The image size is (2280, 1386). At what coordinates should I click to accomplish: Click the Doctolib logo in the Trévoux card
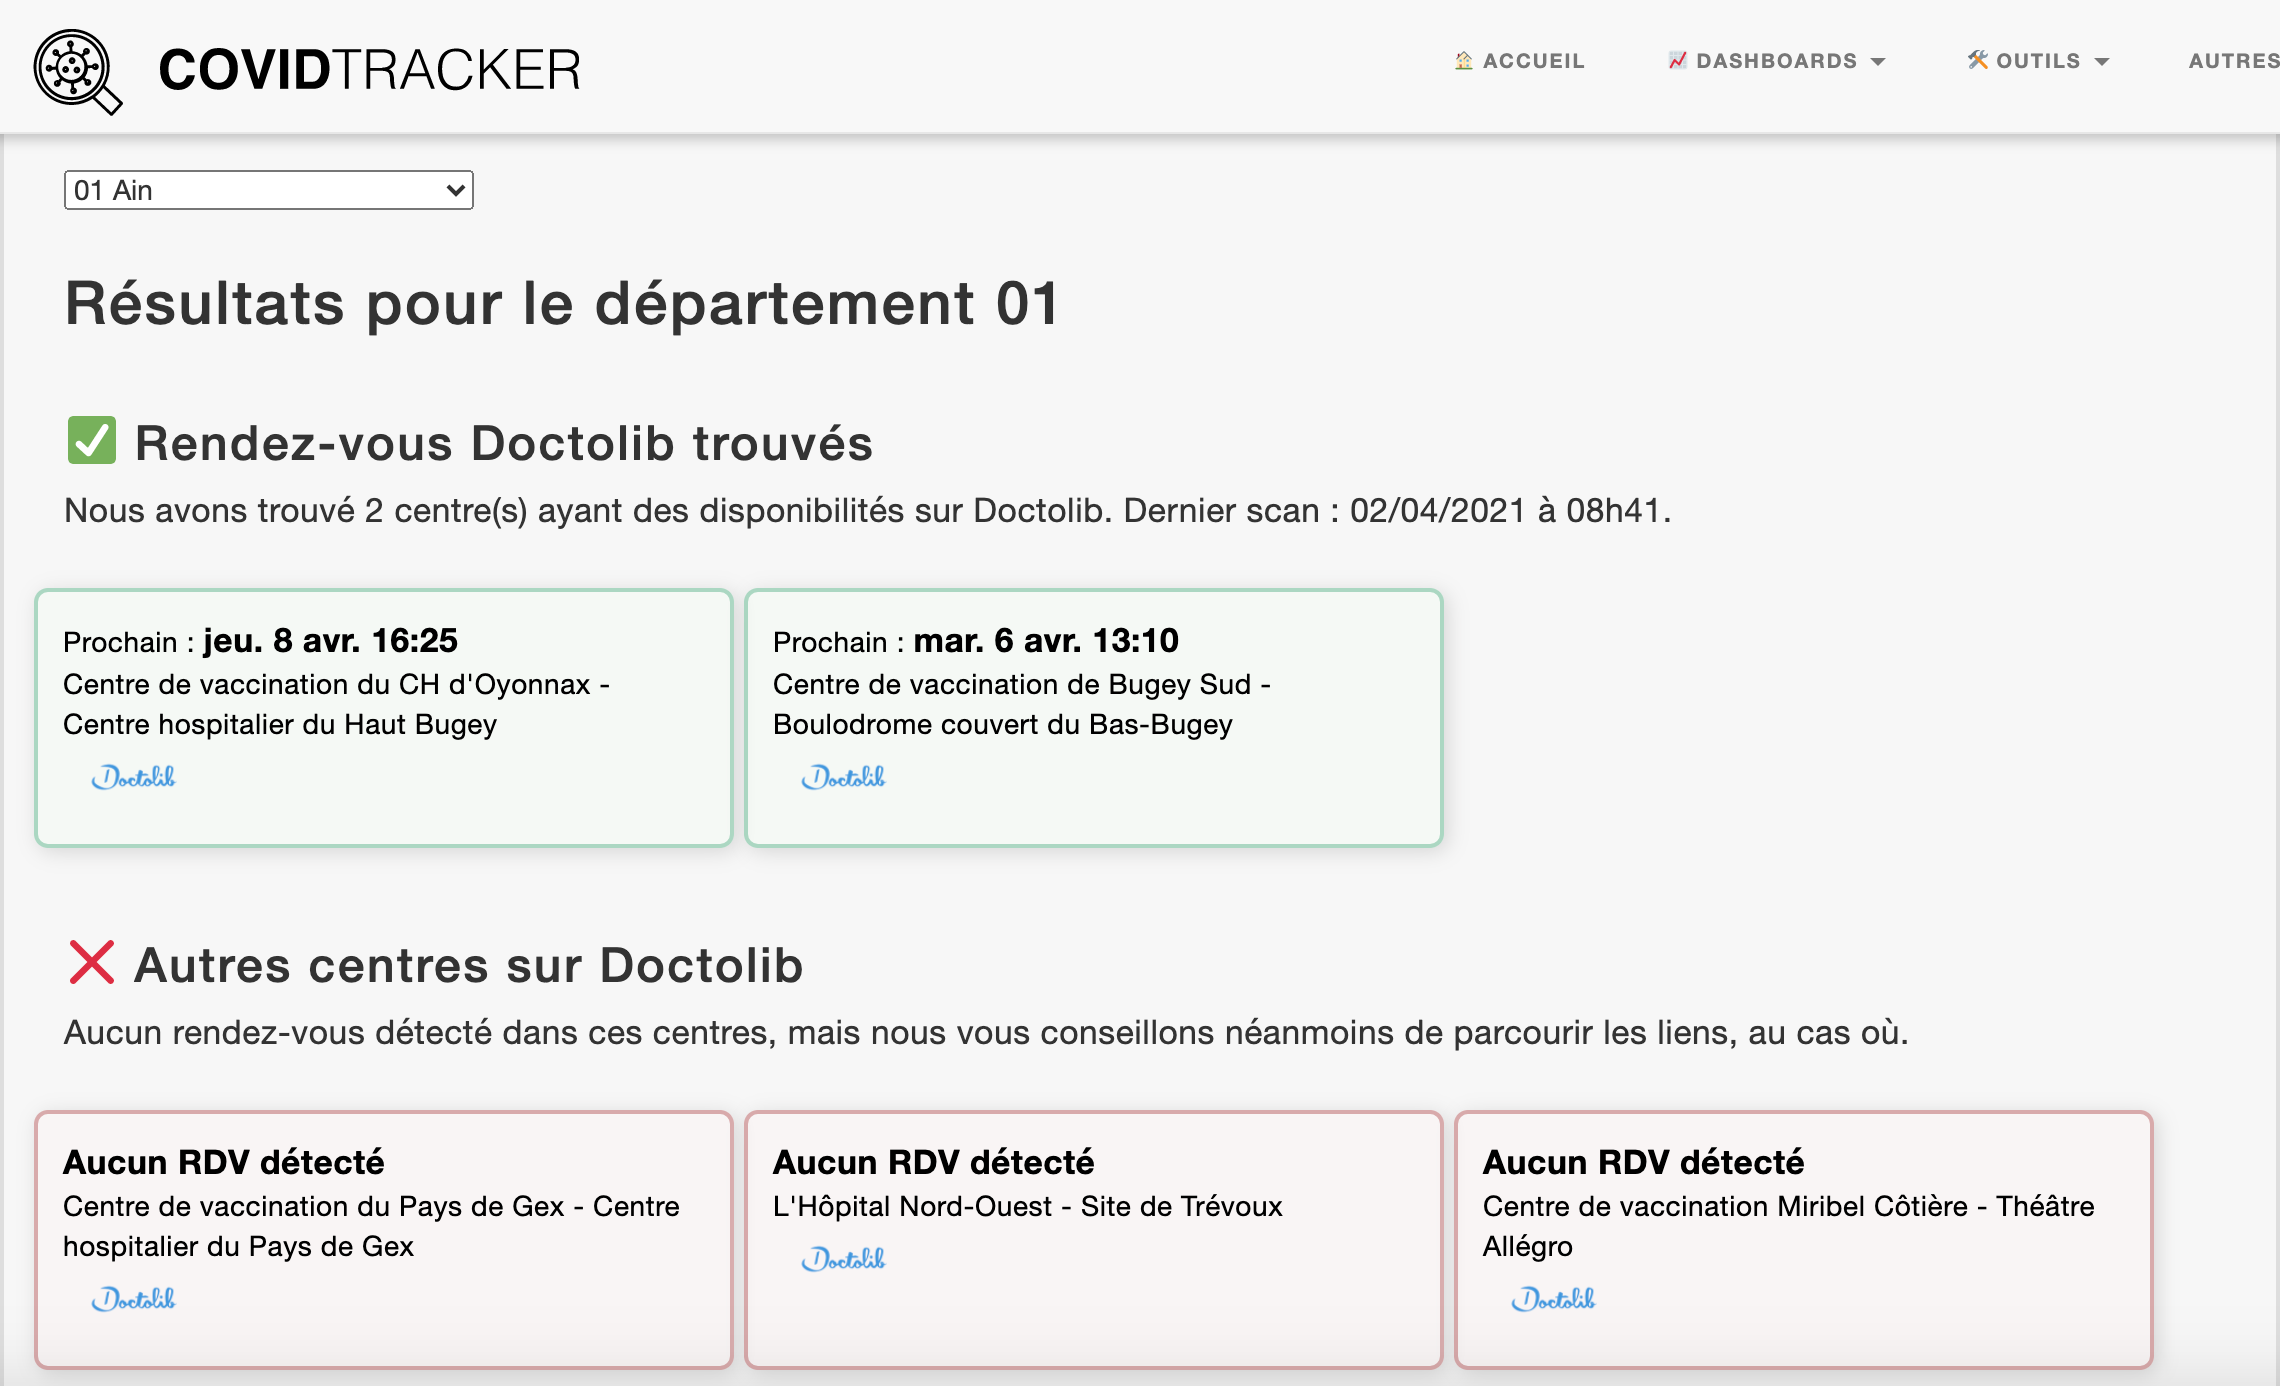[843, 1259]
